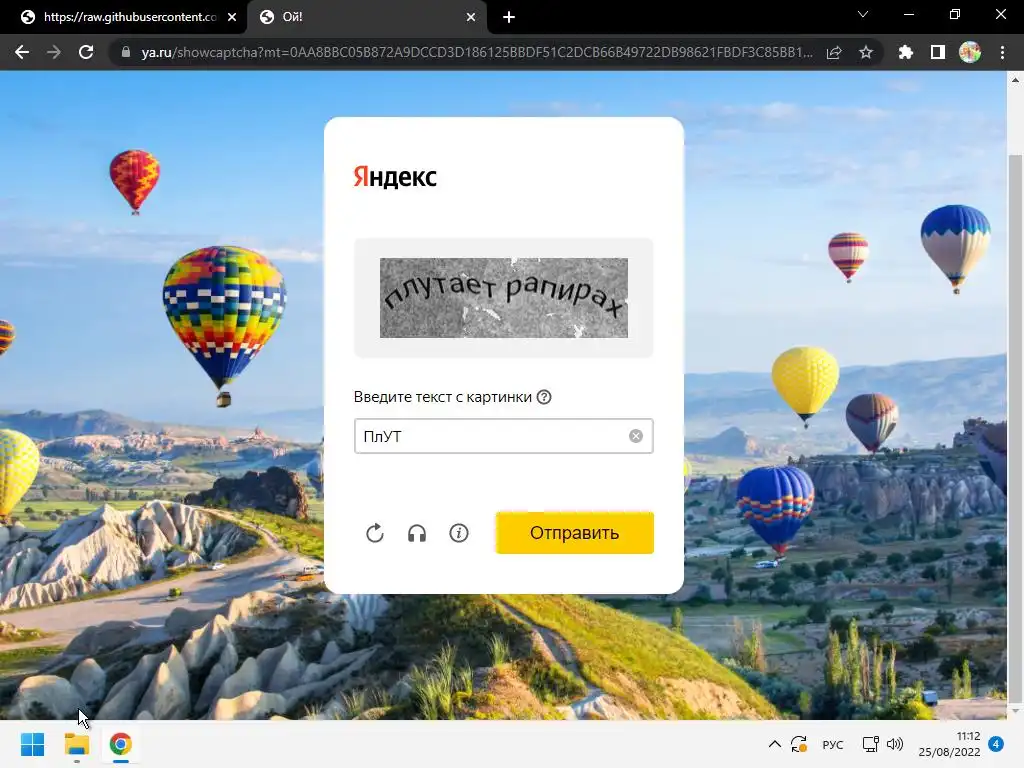Click the distorted captcha image
1024x768 pixels.
click(x=504, y=298)
